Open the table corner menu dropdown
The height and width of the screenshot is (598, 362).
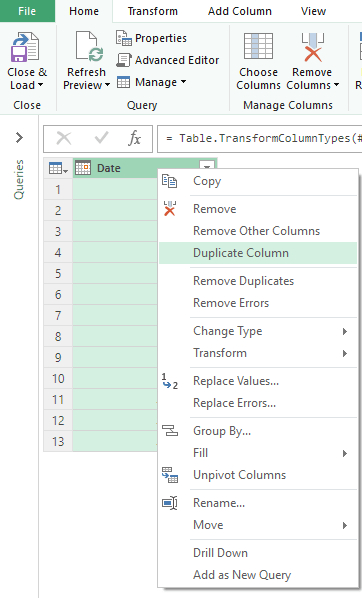58,168
